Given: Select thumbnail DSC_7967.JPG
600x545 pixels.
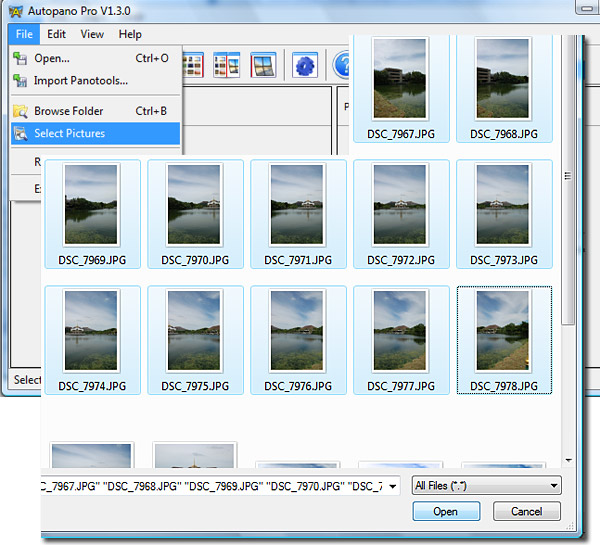Looking at the screenshot, I should pyautogui.click(x=401, y=89).
